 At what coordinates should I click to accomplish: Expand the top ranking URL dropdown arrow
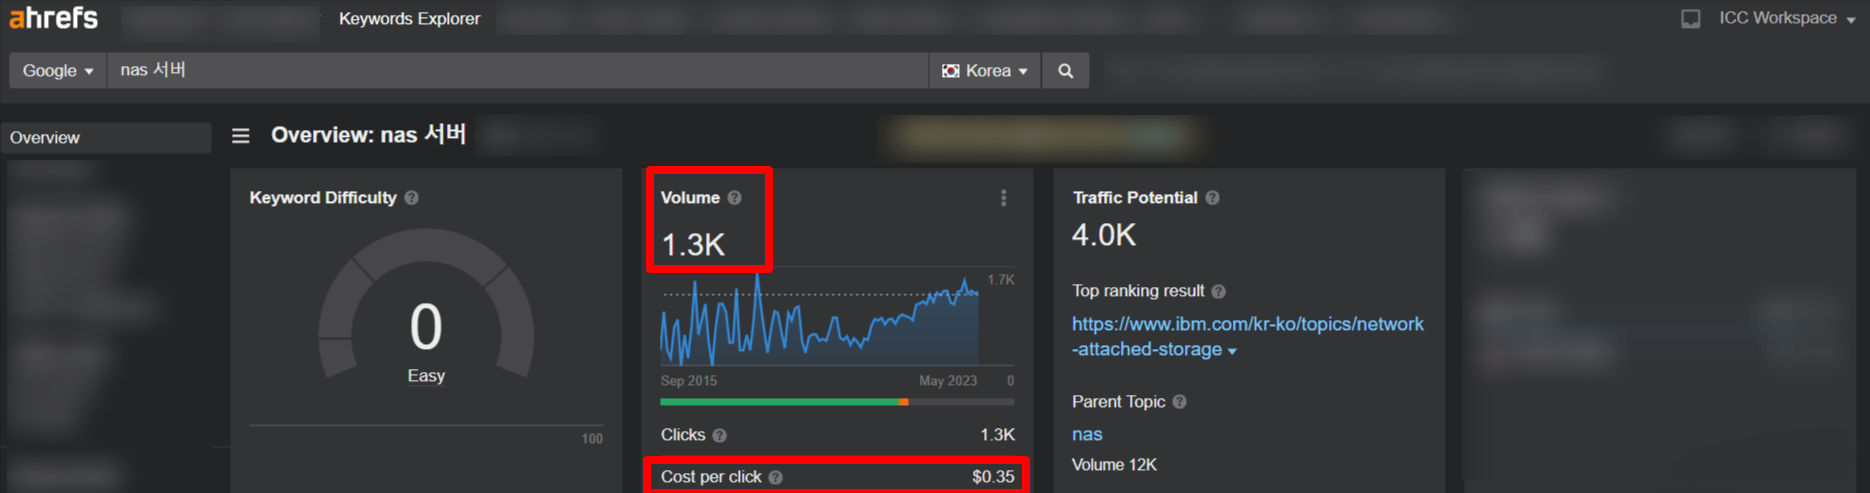click(x=1232, y=351)
